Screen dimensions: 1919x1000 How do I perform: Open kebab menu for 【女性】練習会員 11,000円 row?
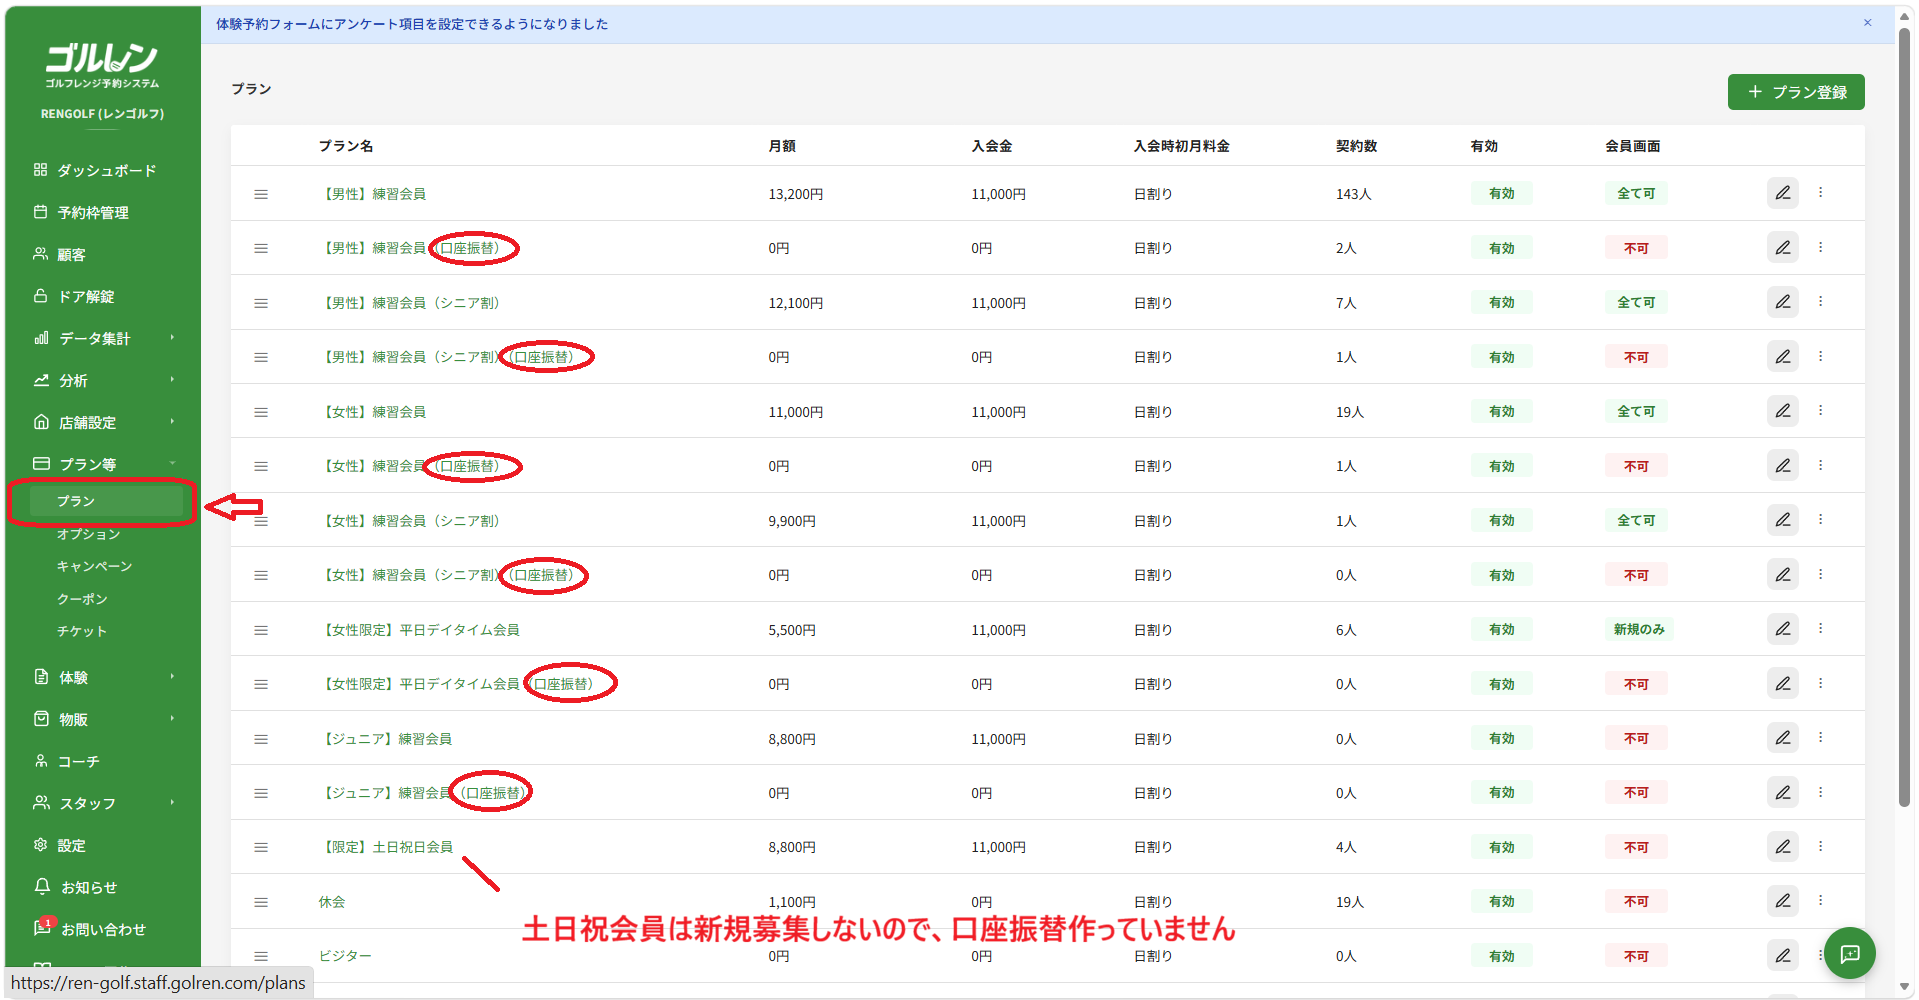click(x=1820, y=411)
